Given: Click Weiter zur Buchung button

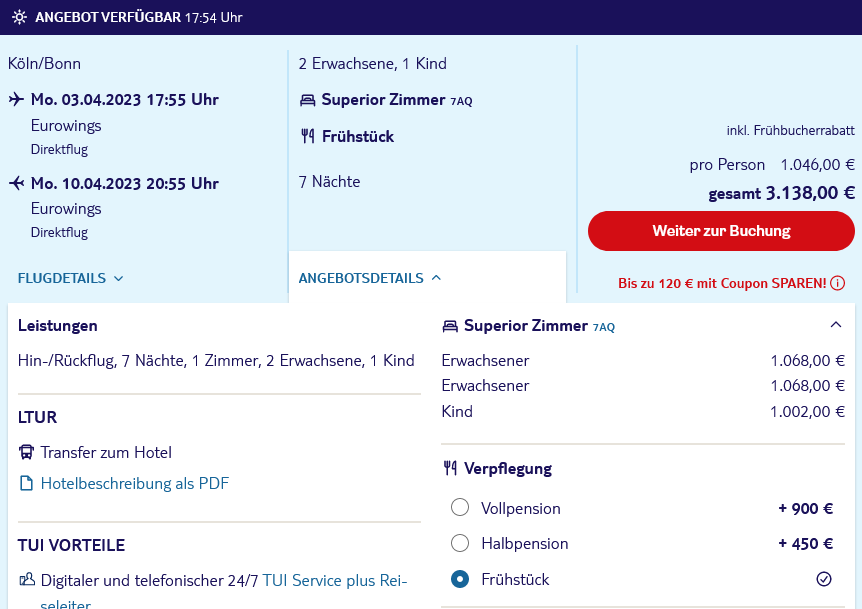Looking at the screenshot, I should pyautogui.click(x=721, y=231).
